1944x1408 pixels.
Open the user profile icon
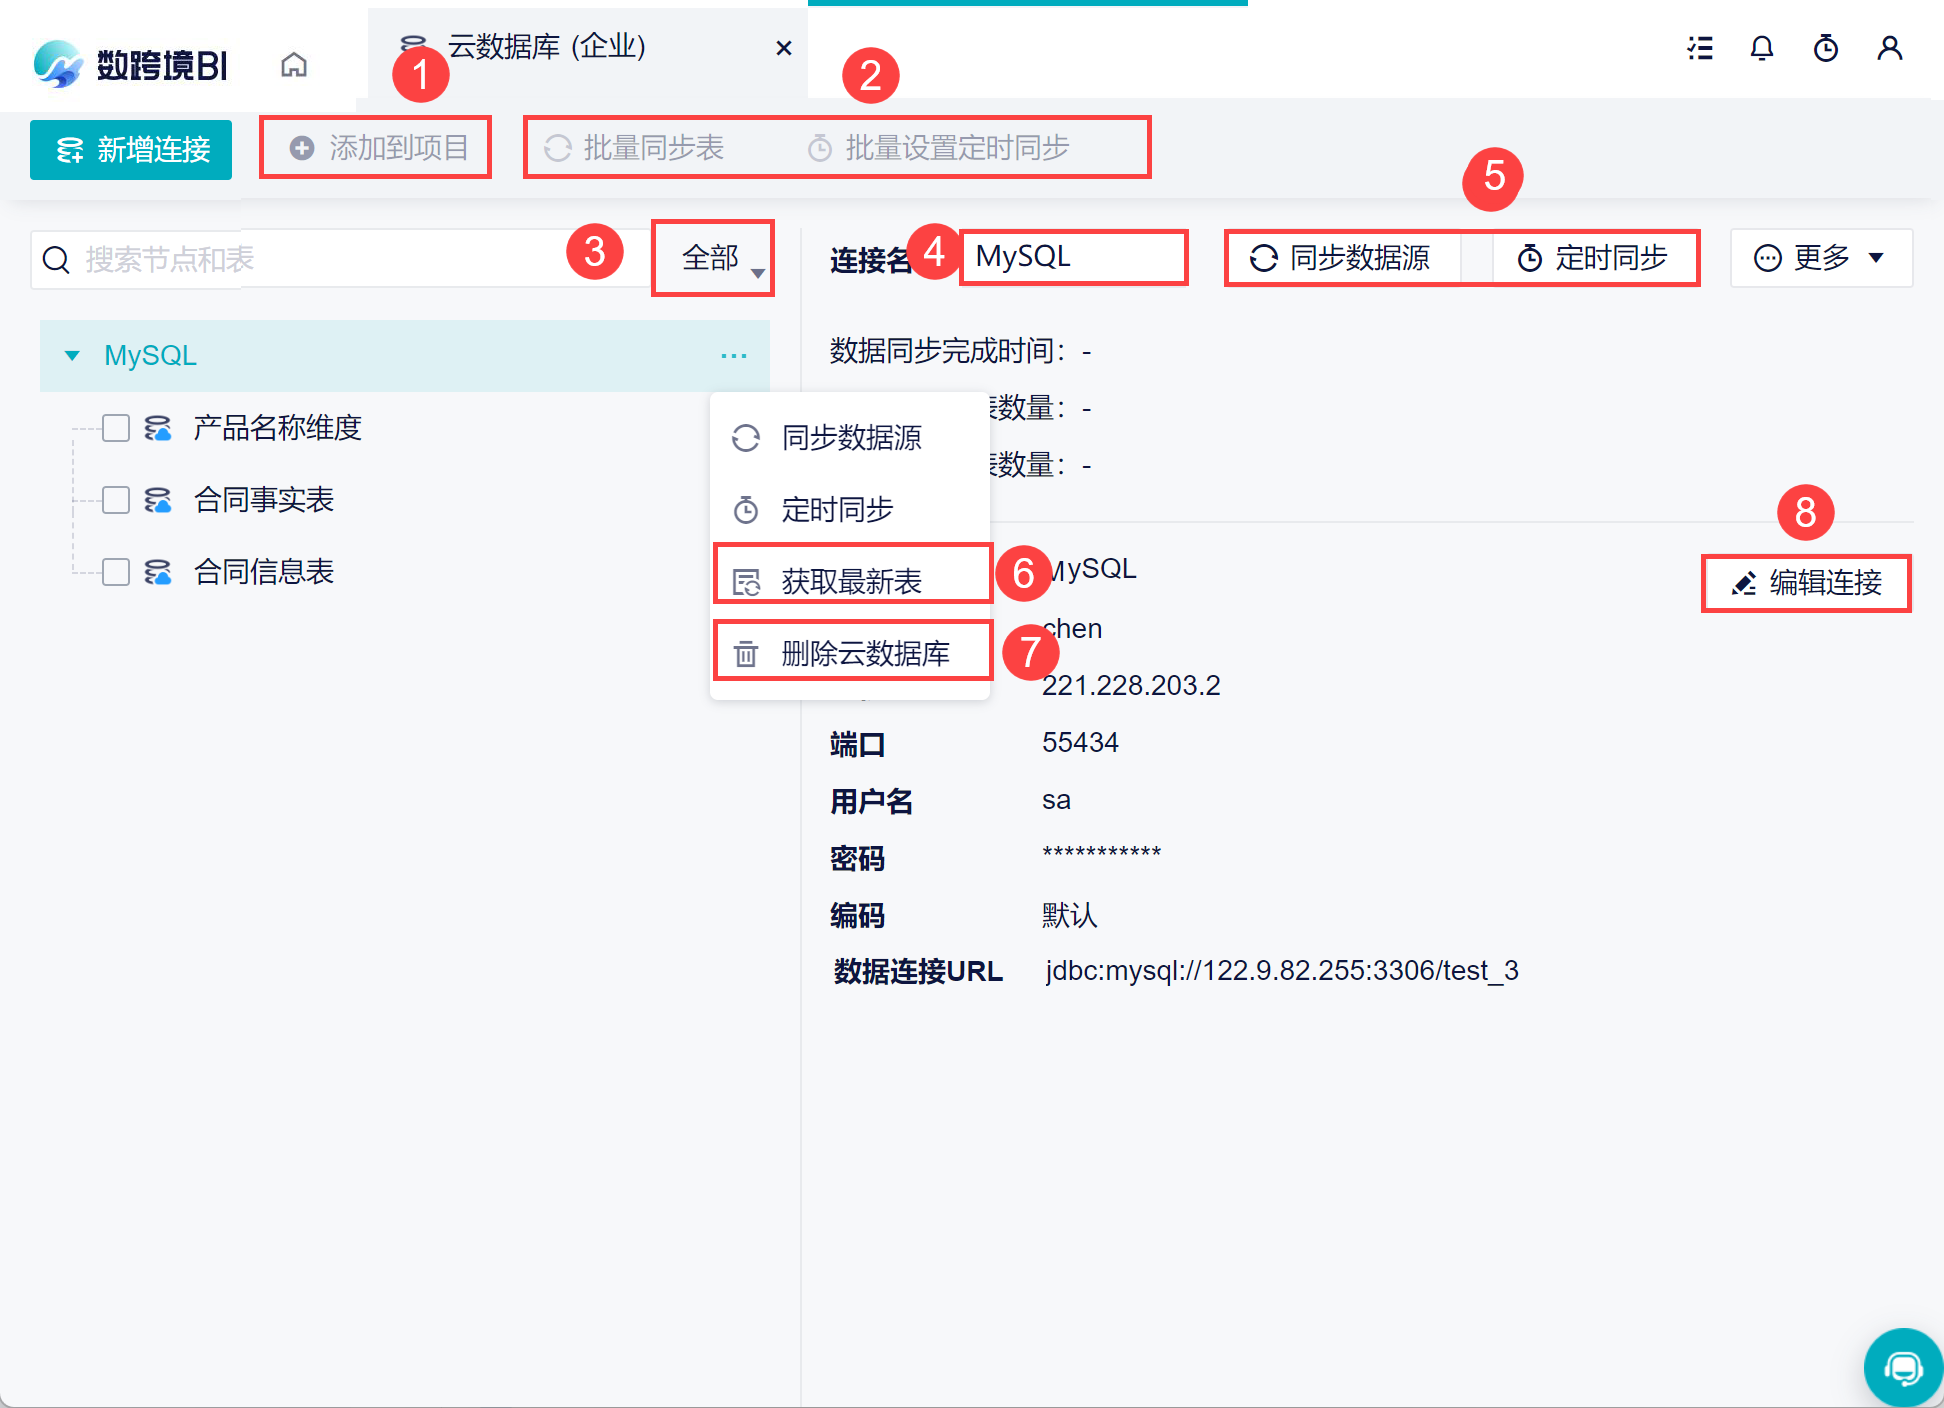point(1889,48)
